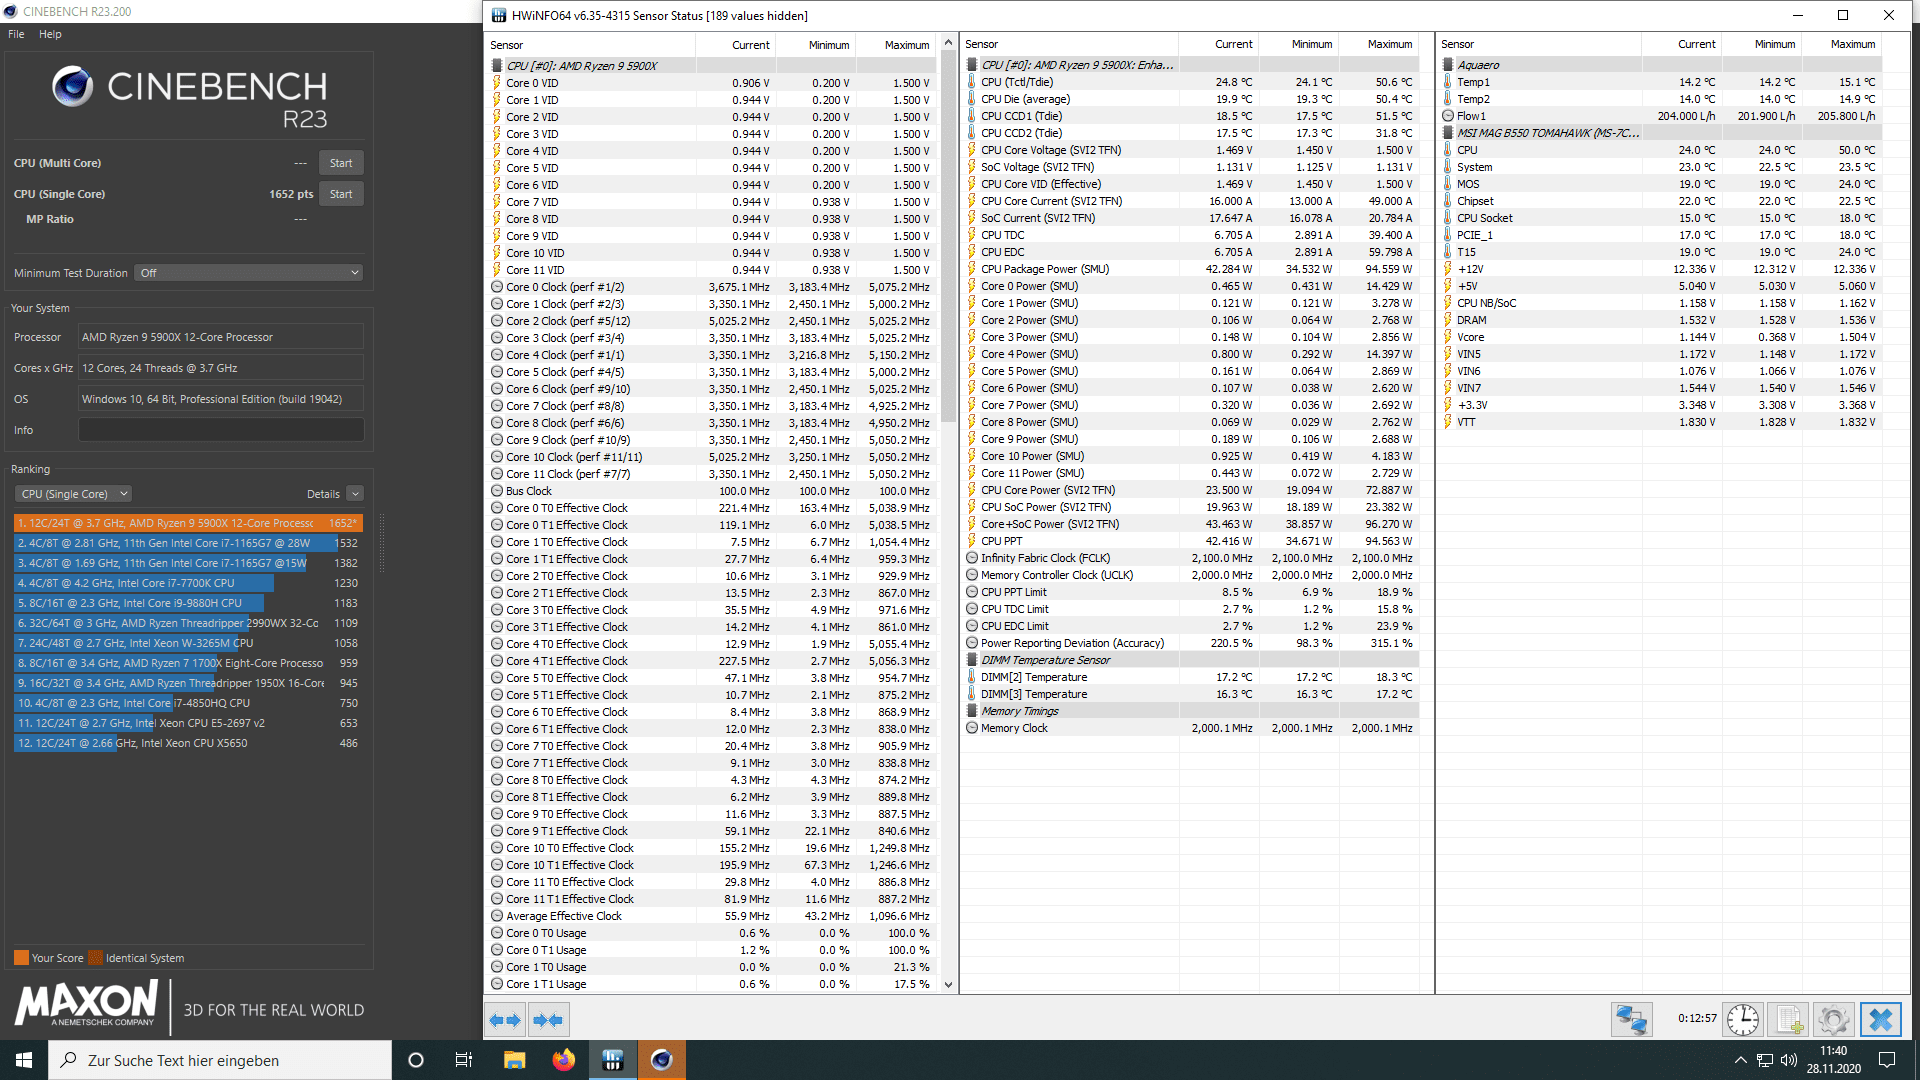This screenshot has width=1920, height=1080.
Task: Open the notification center icon
Action: tap(1887, 1060)
